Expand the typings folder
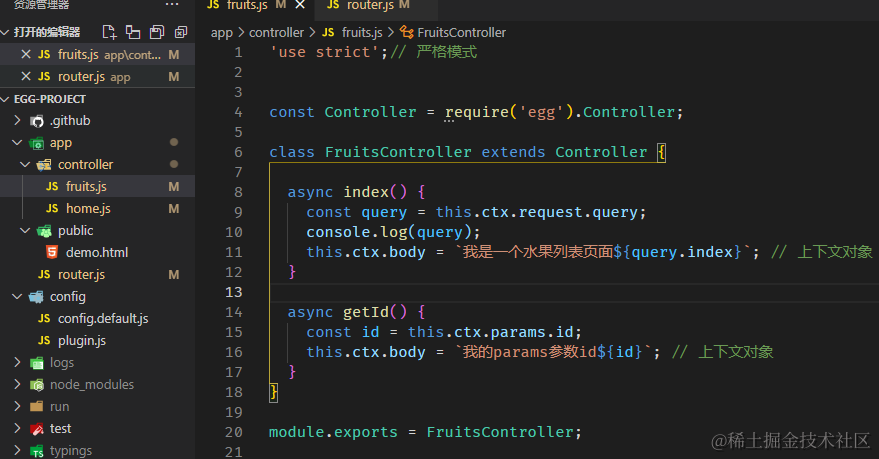 point(17,450)
